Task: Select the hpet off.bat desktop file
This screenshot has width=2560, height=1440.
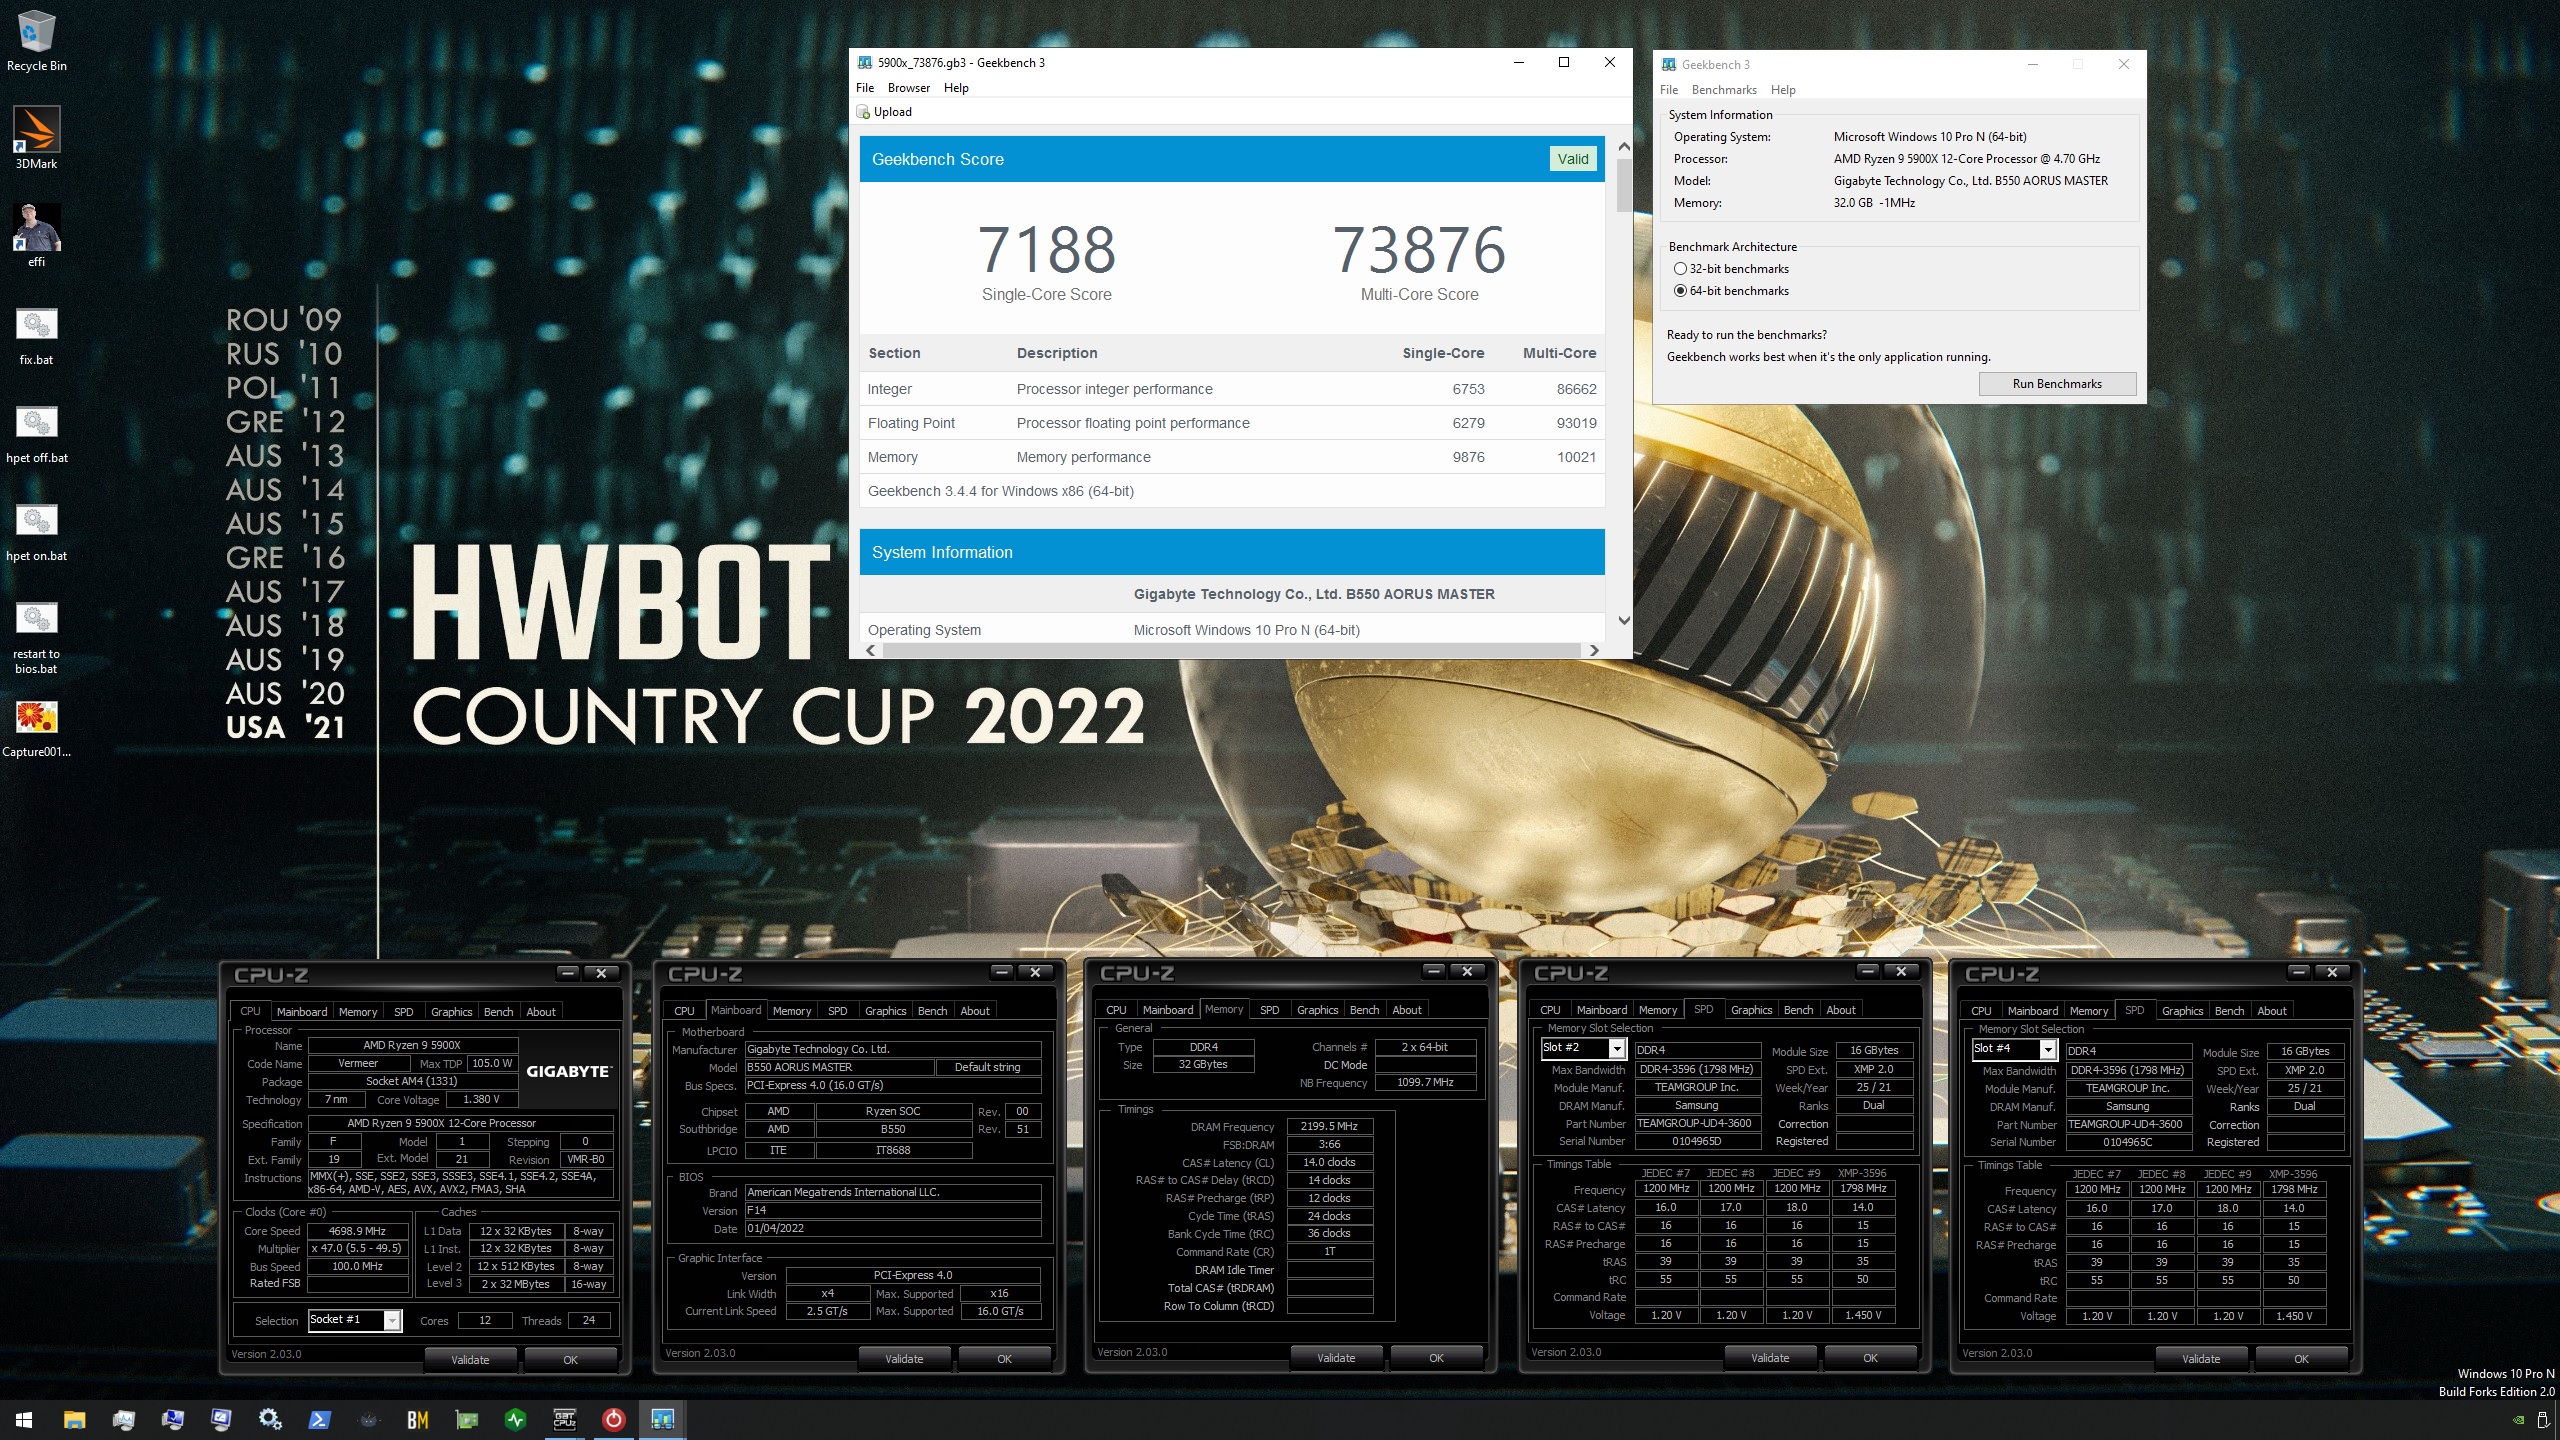Action: point(36,434)
